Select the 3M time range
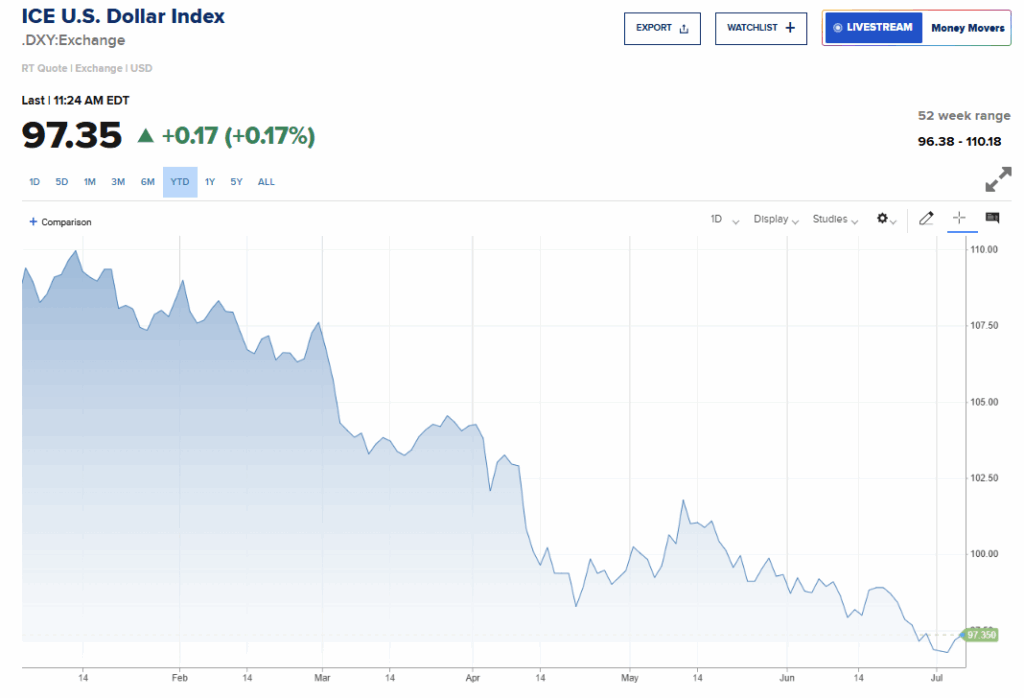The image size is (1024, 698). click(118, 182)
